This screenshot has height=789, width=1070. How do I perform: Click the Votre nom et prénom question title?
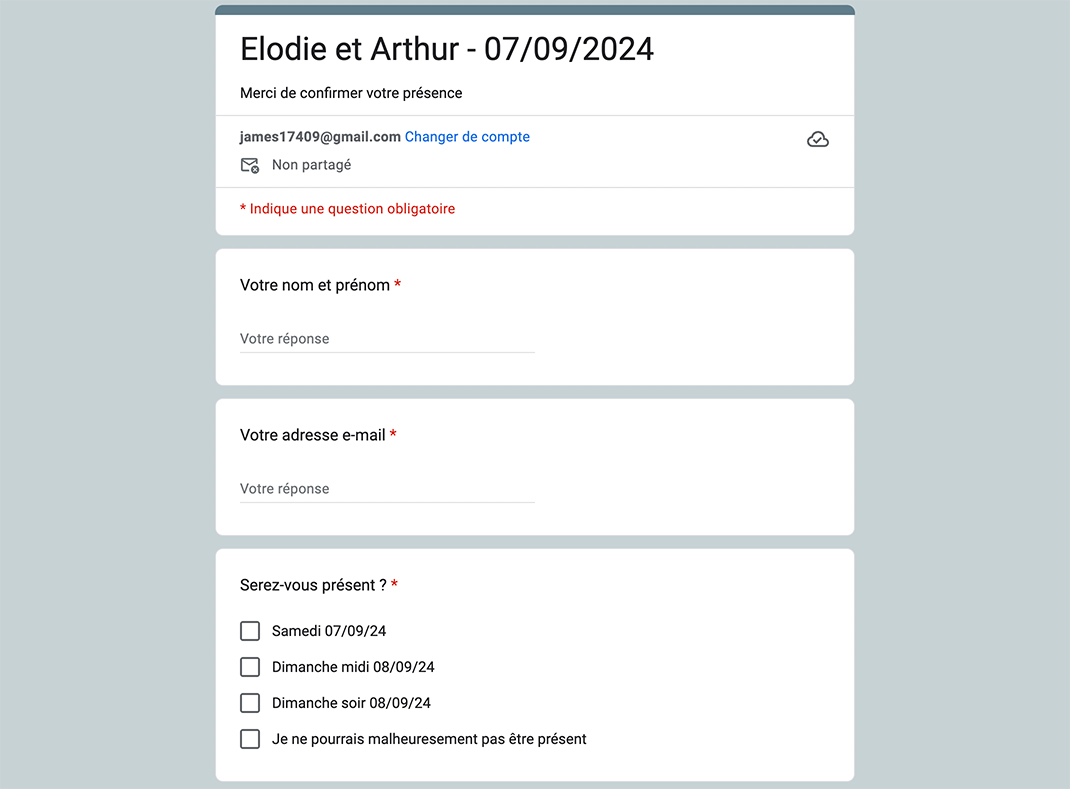click(x=315, y=285)
